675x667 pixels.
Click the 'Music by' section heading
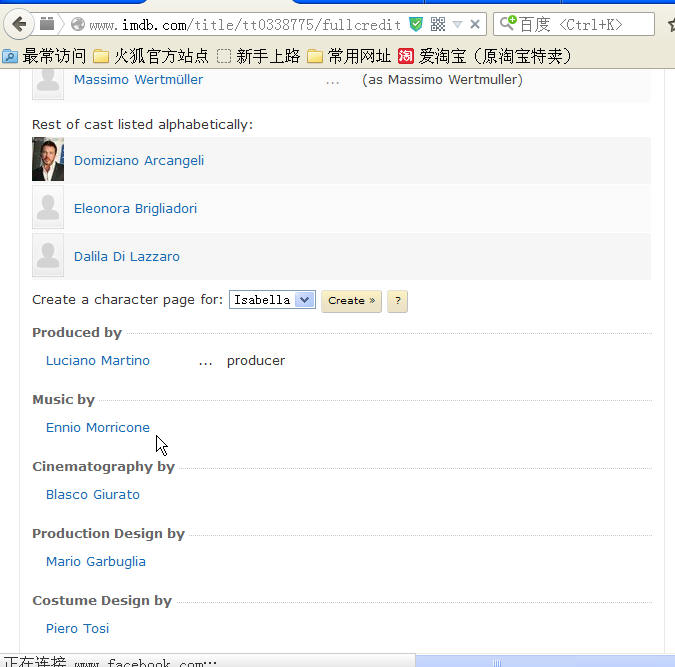point(63,400)
